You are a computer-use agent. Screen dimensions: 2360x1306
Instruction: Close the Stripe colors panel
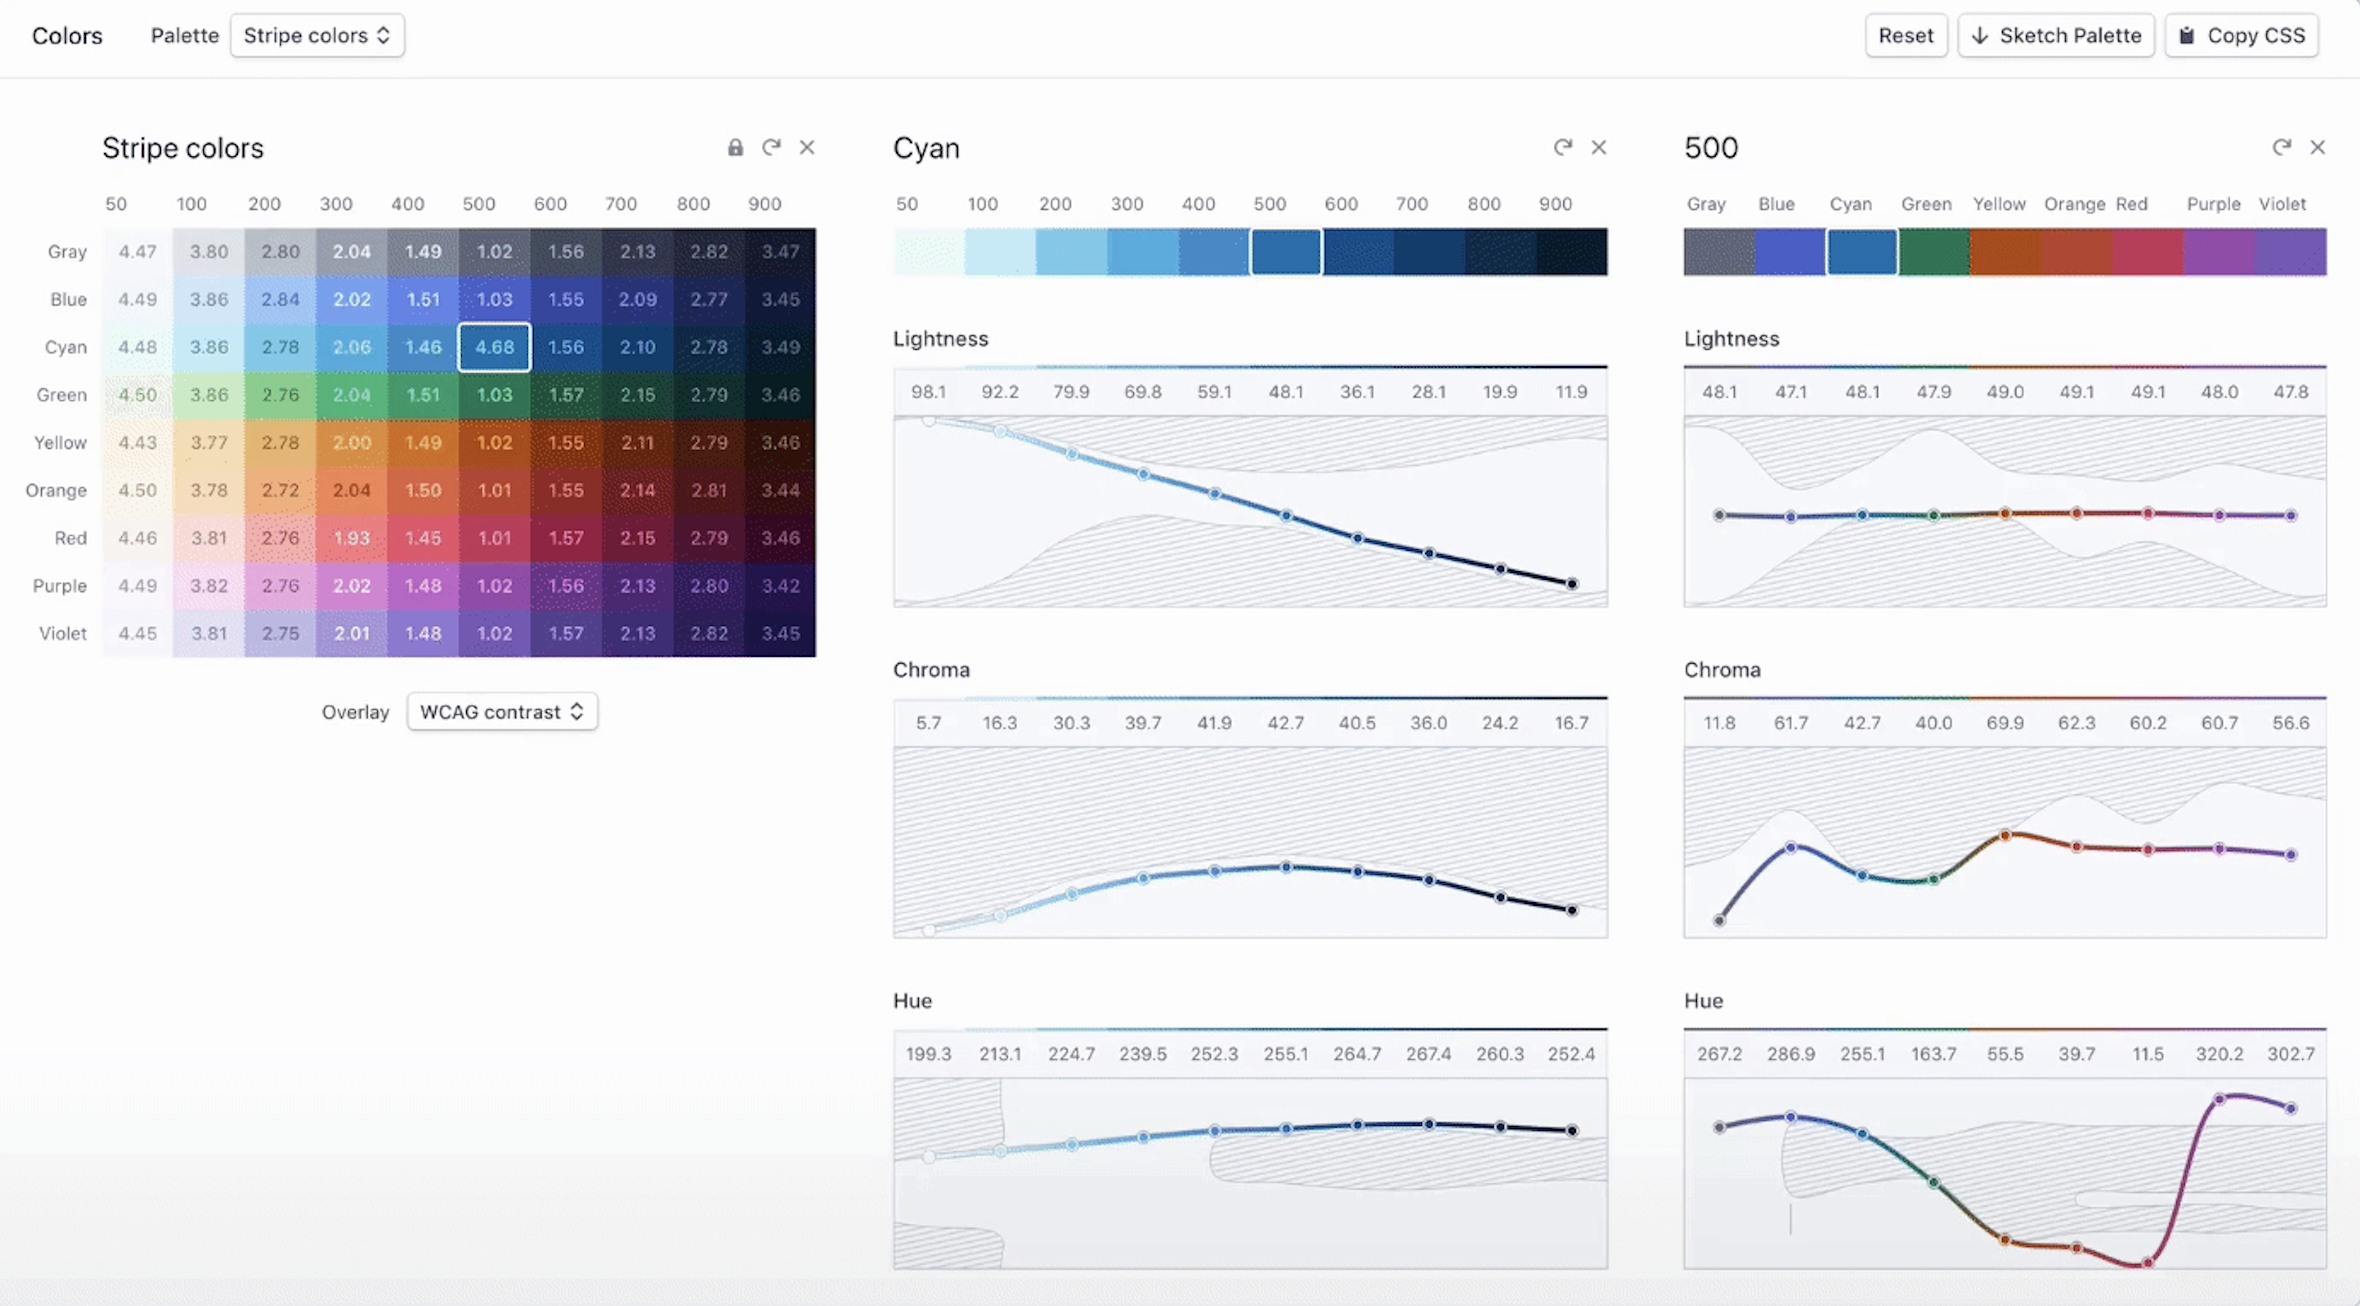[x=807, y=148]
